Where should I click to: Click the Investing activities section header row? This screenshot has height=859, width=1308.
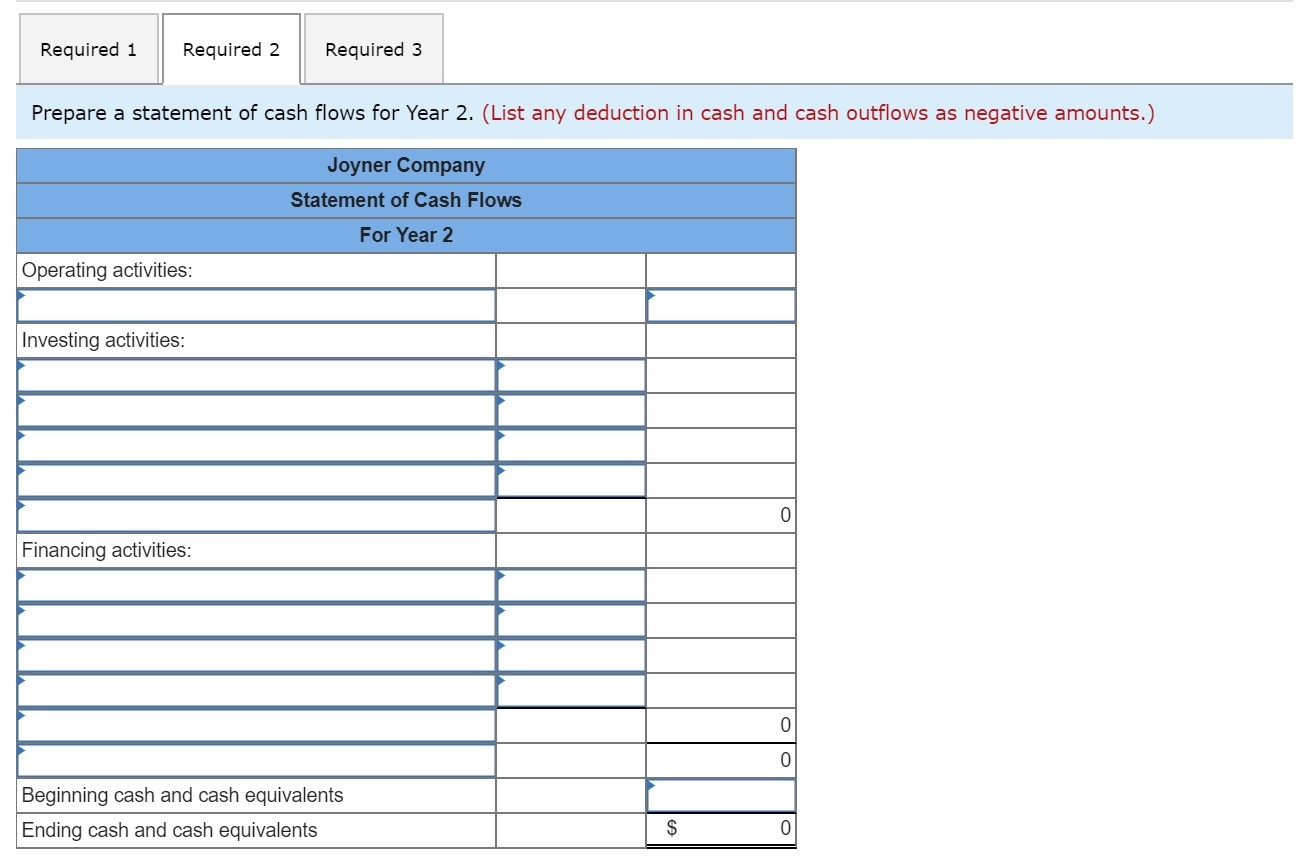[255, 340]
